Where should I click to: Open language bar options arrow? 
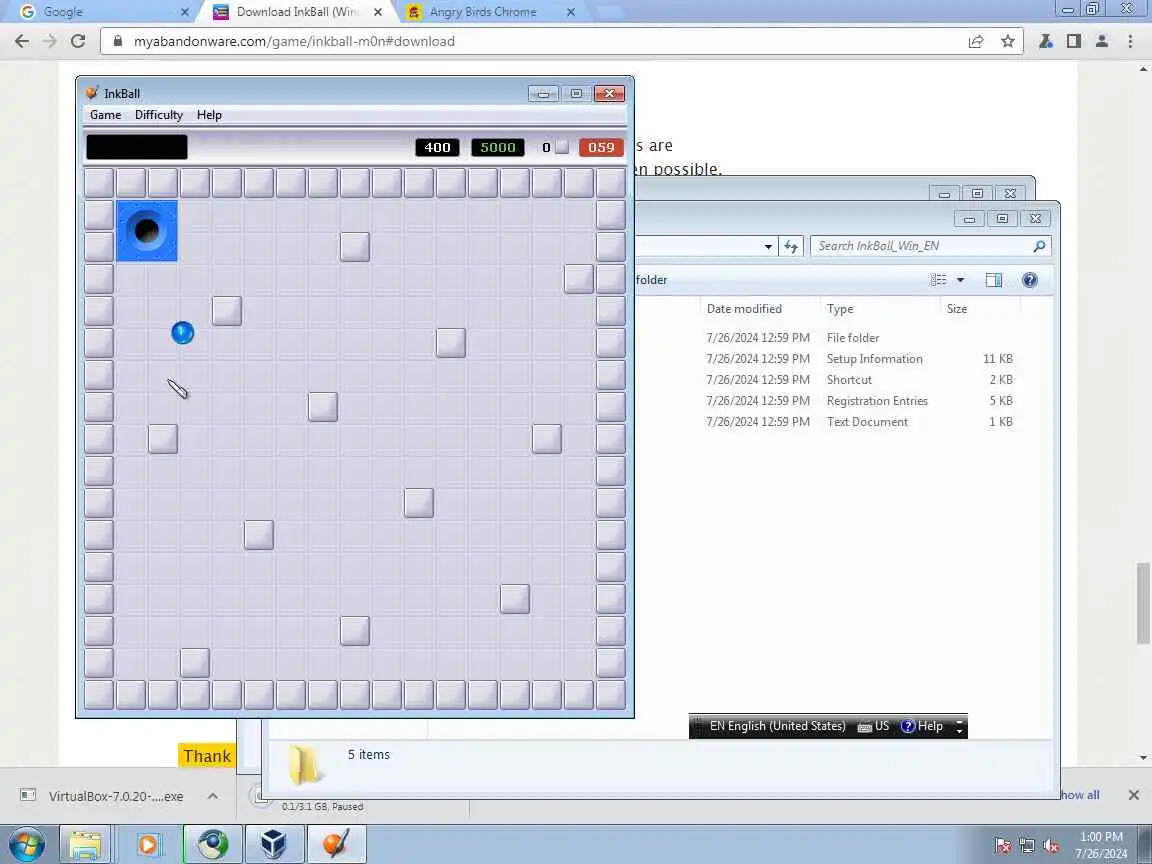[x=959, y=727]
